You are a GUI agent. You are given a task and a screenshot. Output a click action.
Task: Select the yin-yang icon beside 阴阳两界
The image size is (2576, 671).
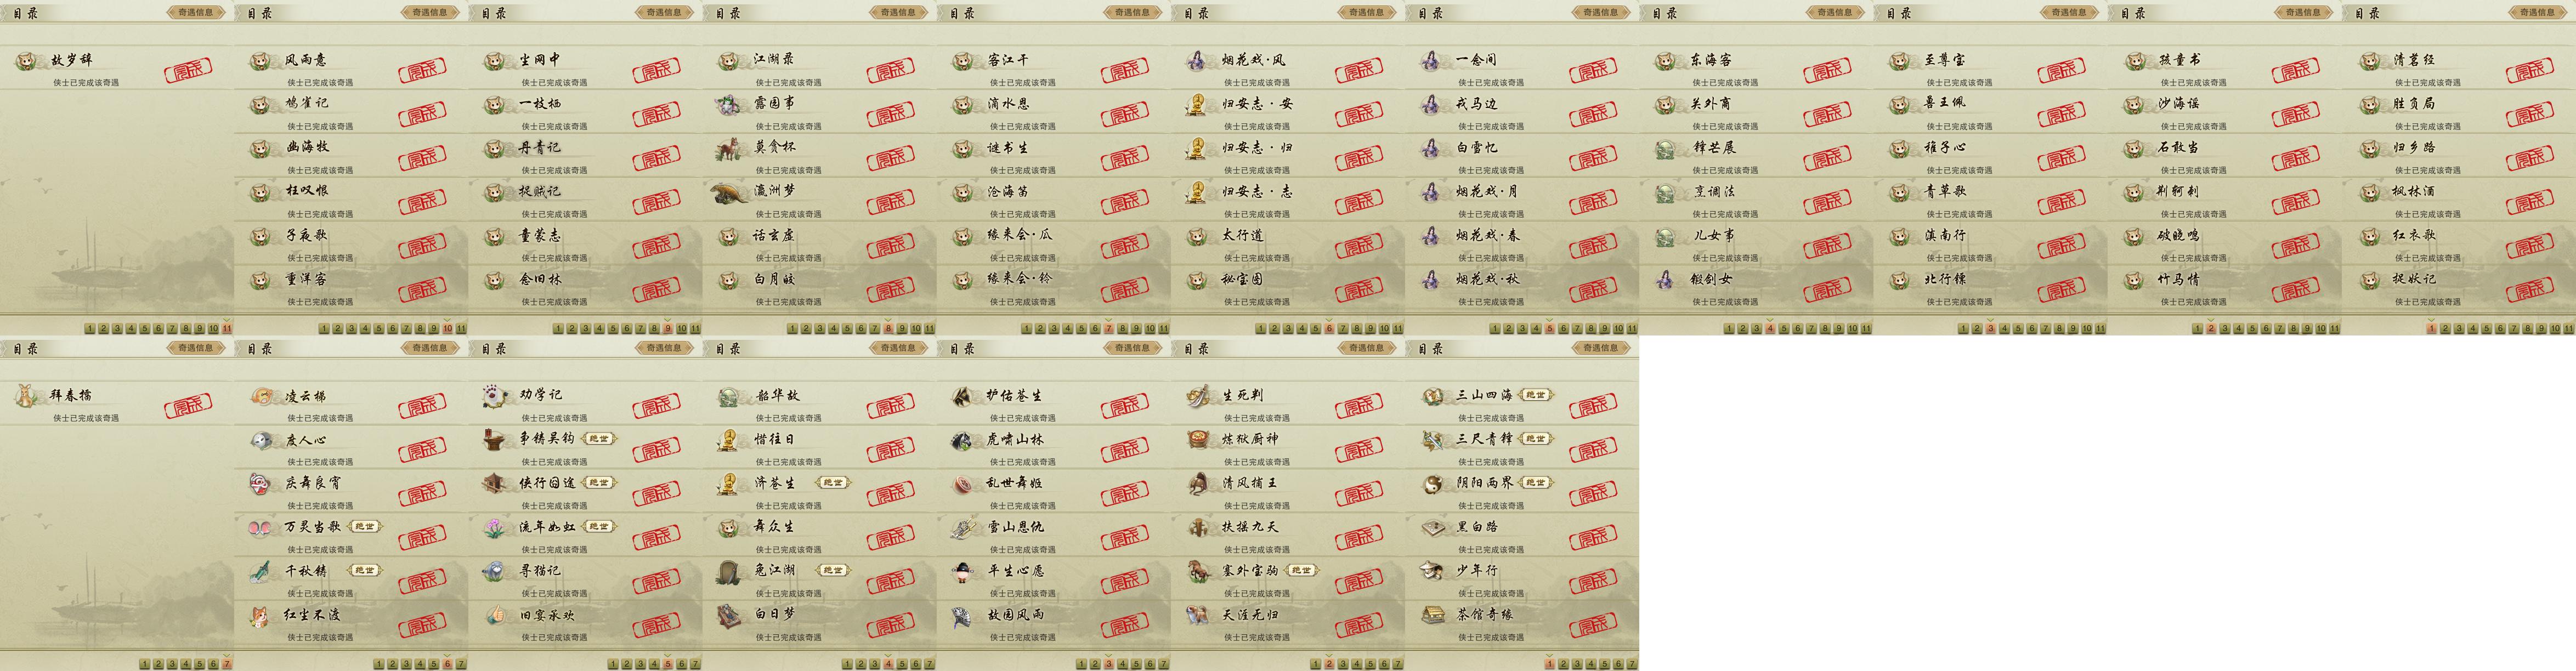coord(1432,483)
